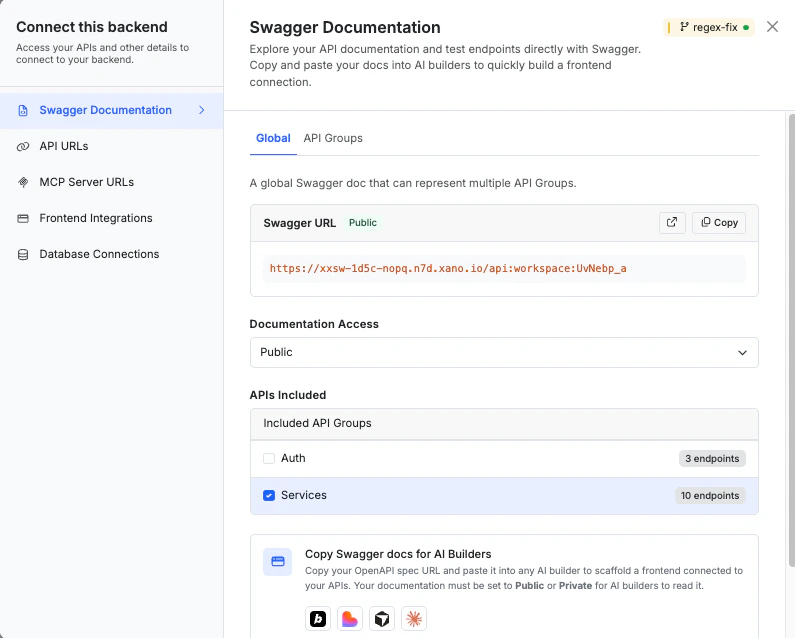The width and height of the screenshot is (795, 638).
Task: Open Swagger URL in new window icon
Action: coord(672,223)
